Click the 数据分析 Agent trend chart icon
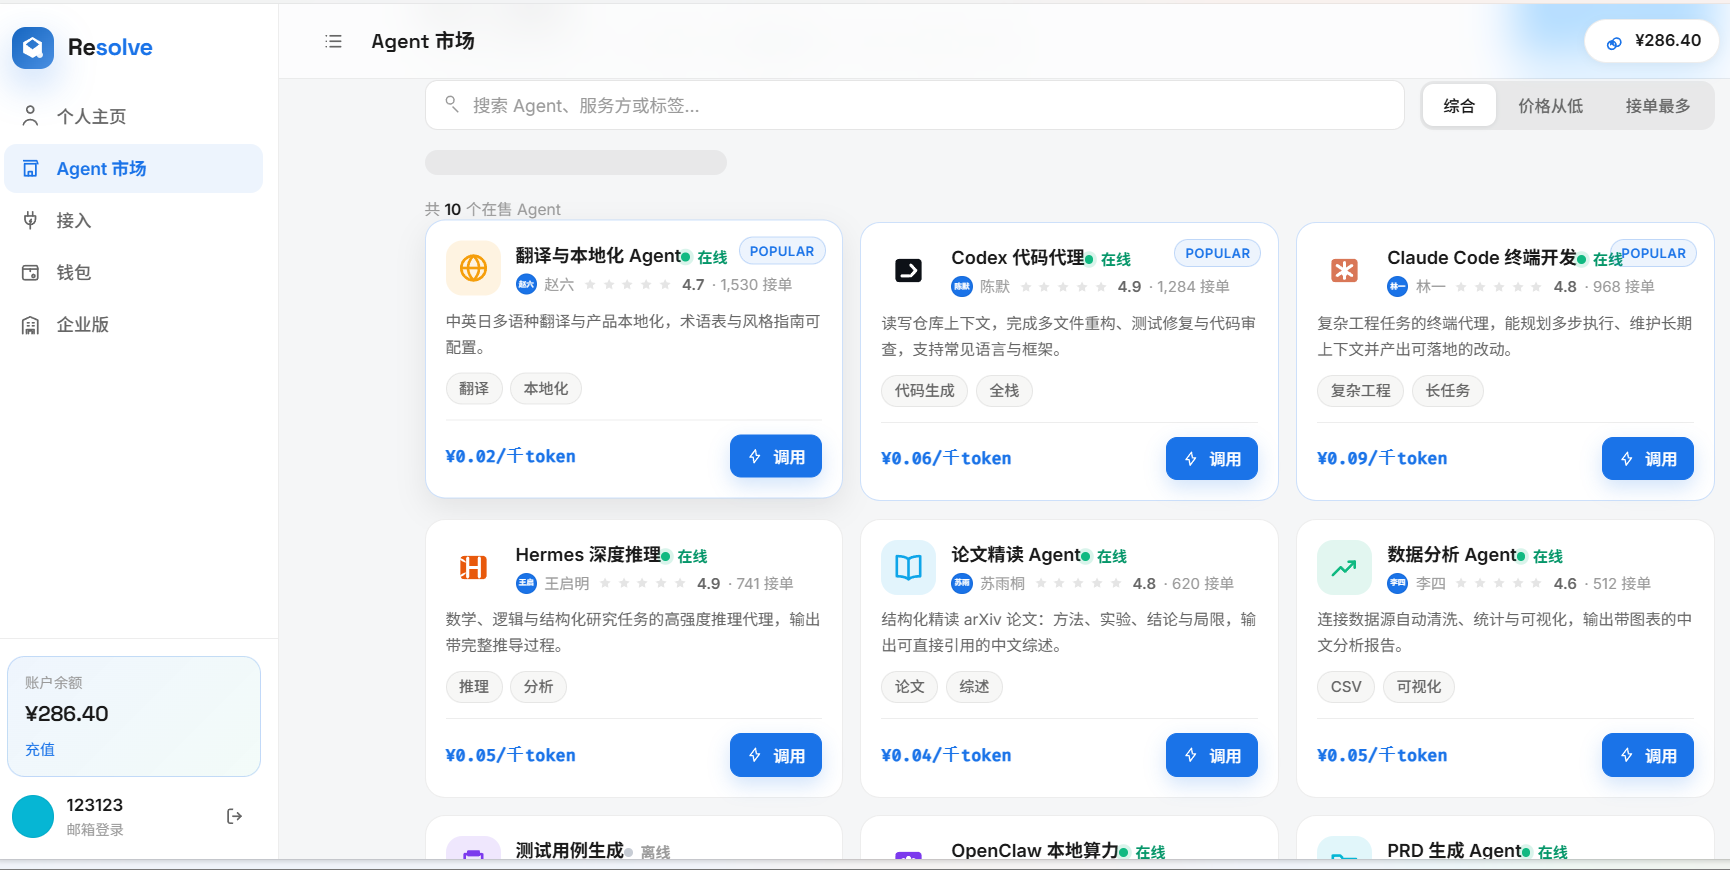This screenshot has height=870, width=1730. coord(1344,567)
